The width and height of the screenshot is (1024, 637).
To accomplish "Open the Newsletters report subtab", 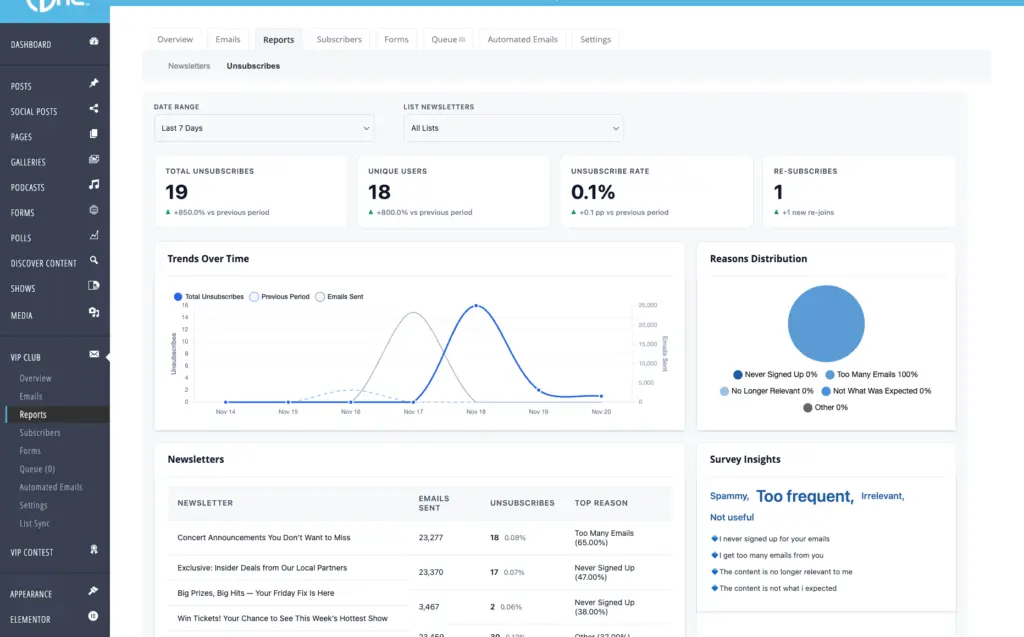I will (188, 65).
